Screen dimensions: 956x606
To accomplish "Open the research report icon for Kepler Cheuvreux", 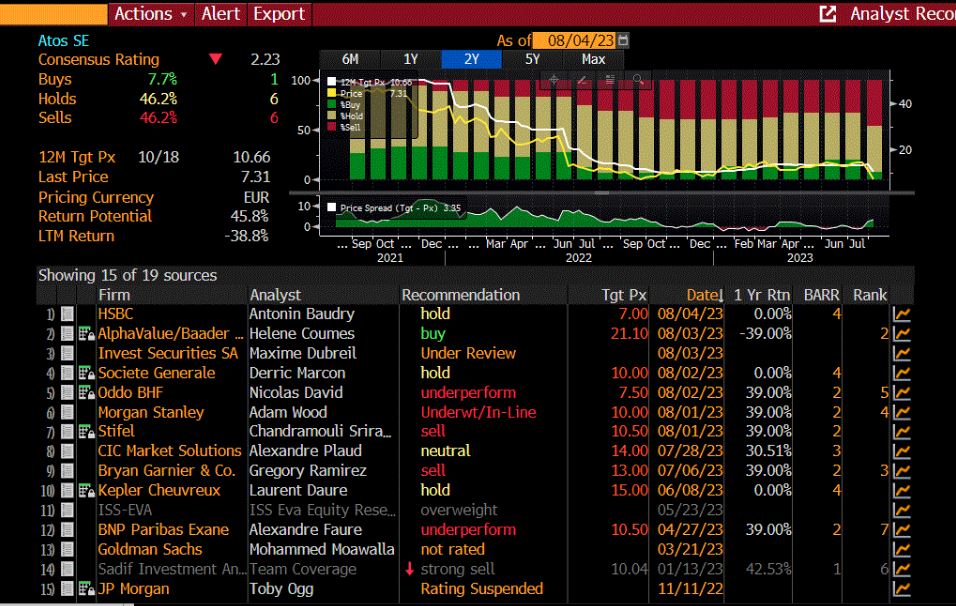I will 87,490.
